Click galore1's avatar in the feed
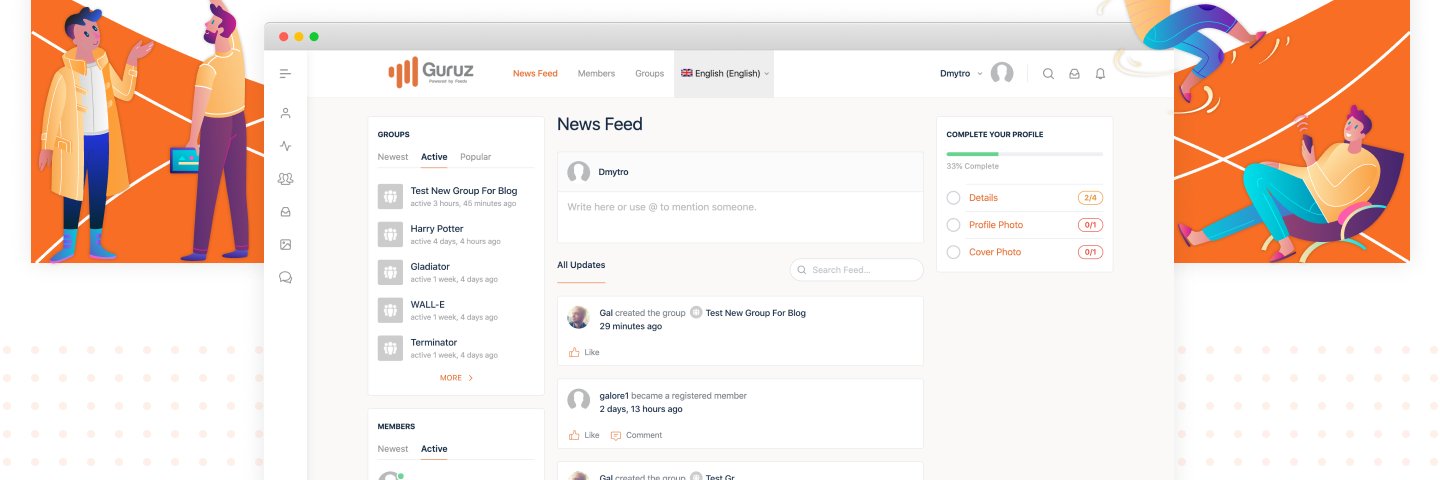The height and width of the screenshot is (480, 1440). pos(578,400)
